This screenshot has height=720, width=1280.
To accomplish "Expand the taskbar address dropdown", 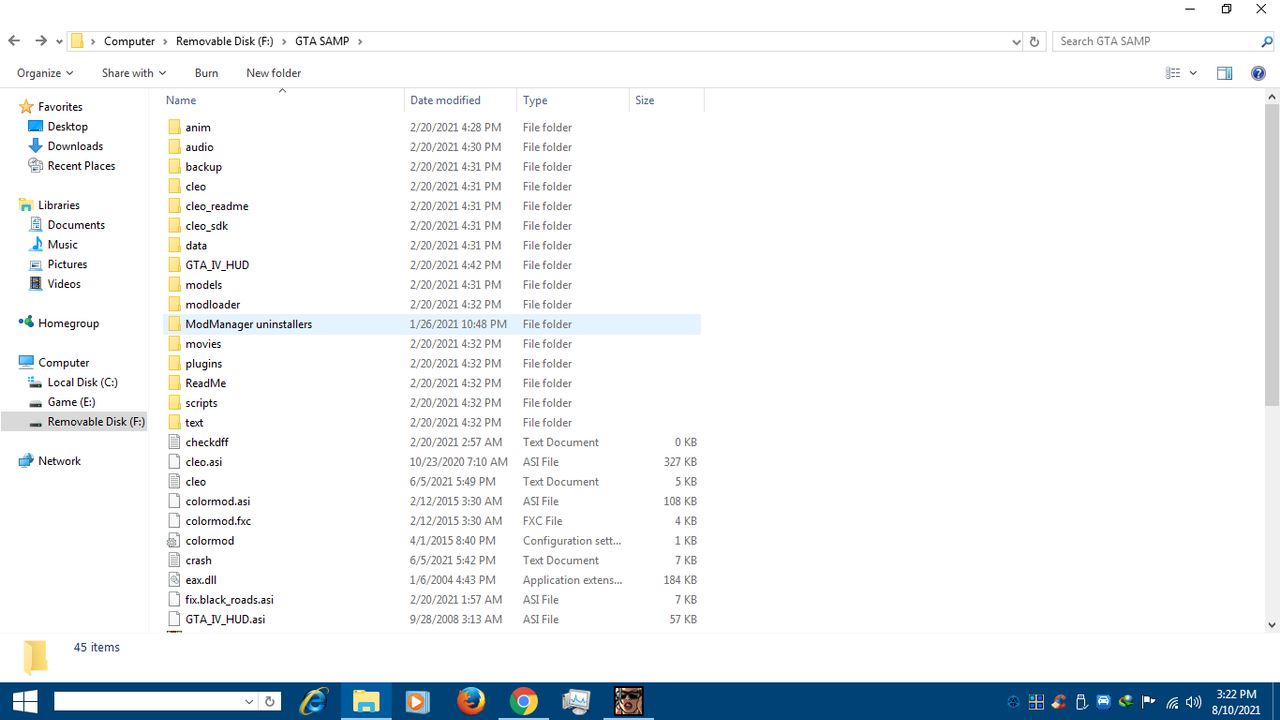I will (249, 702).
